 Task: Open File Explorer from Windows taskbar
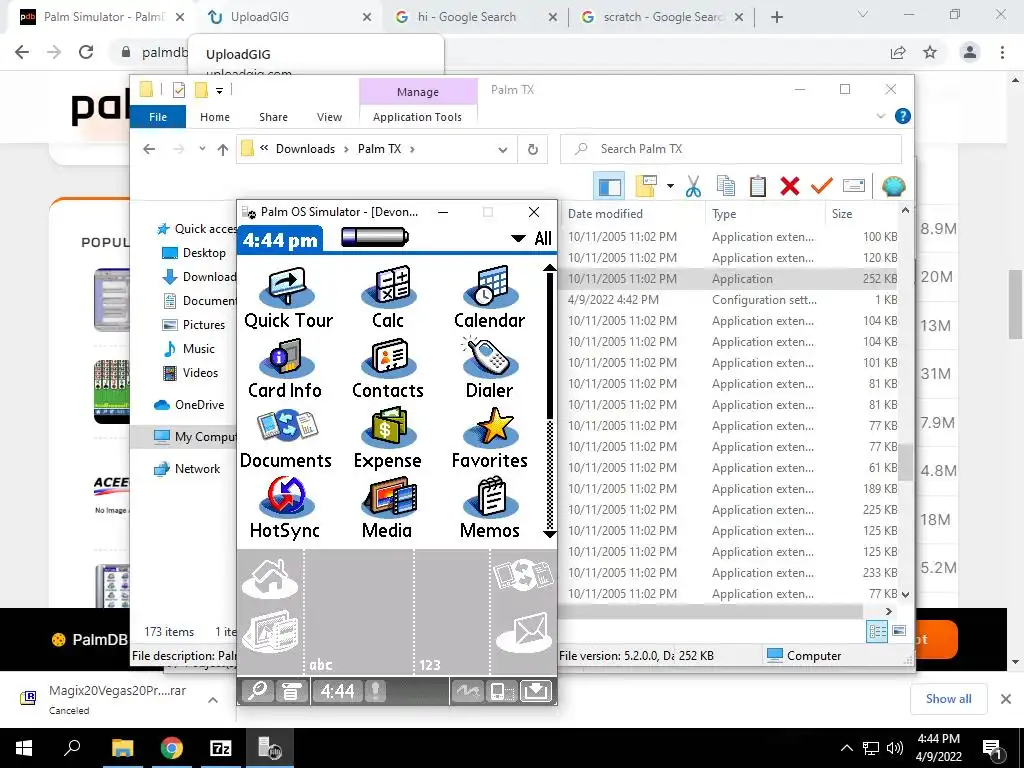tap(122, 748)
